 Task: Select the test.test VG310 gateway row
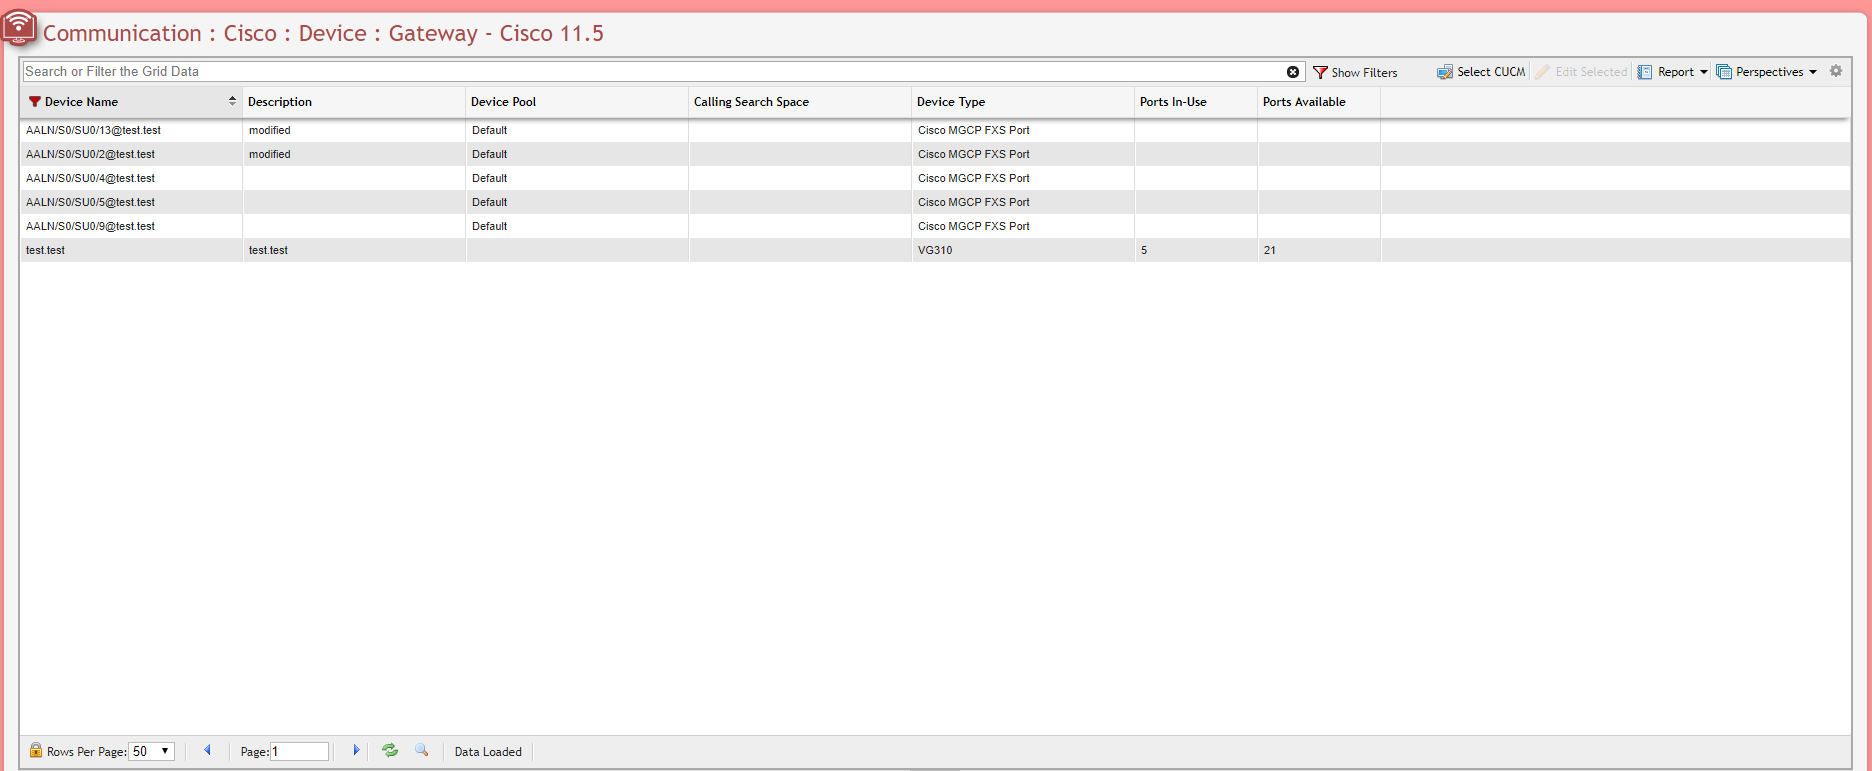pyautogui.click(x=600, y=250)
